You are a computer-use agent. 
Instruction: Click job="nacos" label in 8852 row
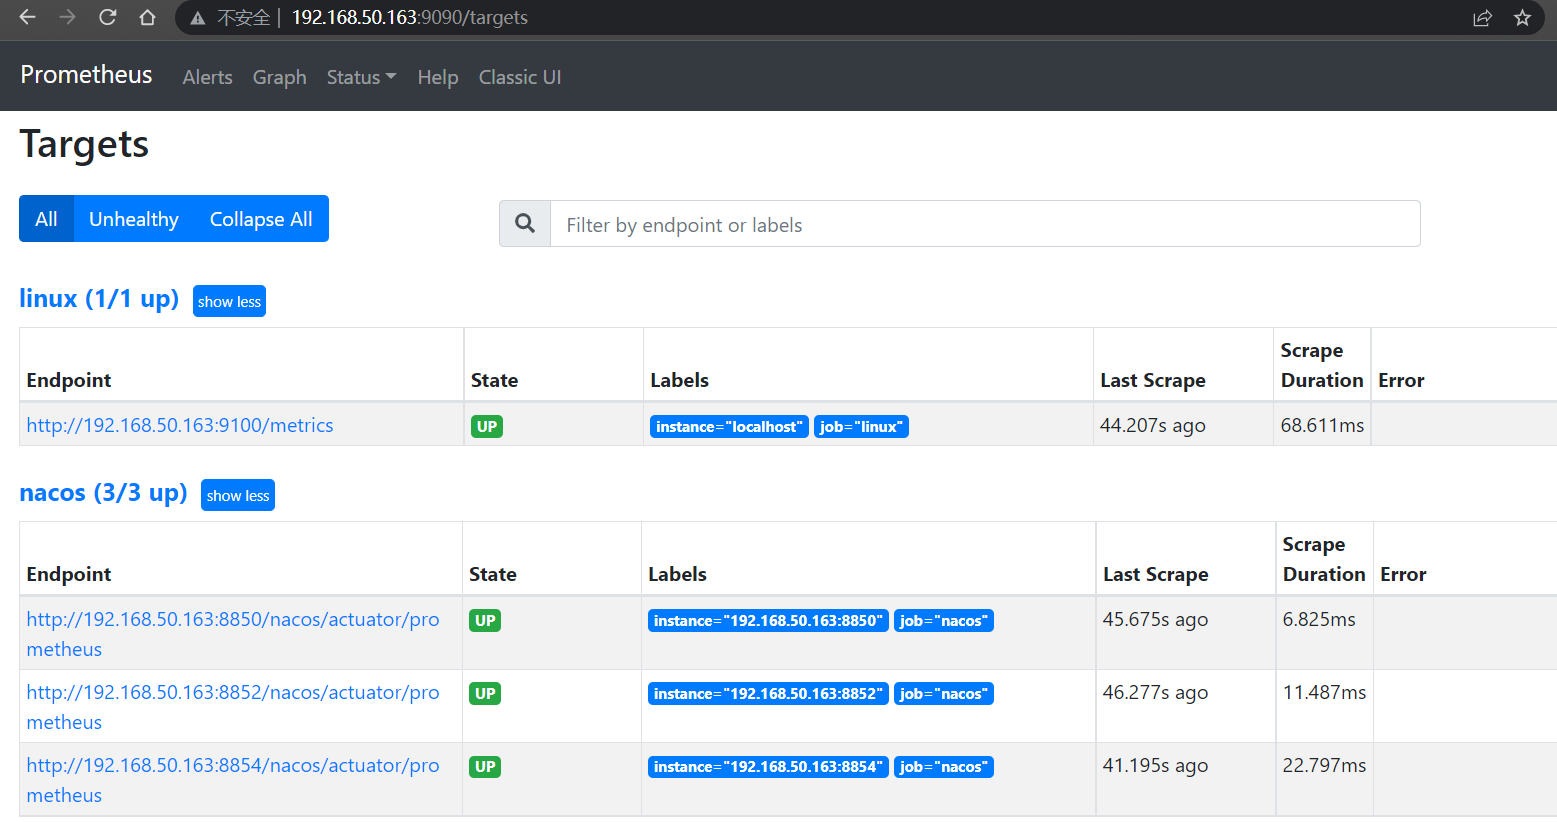tap(944, 693)
